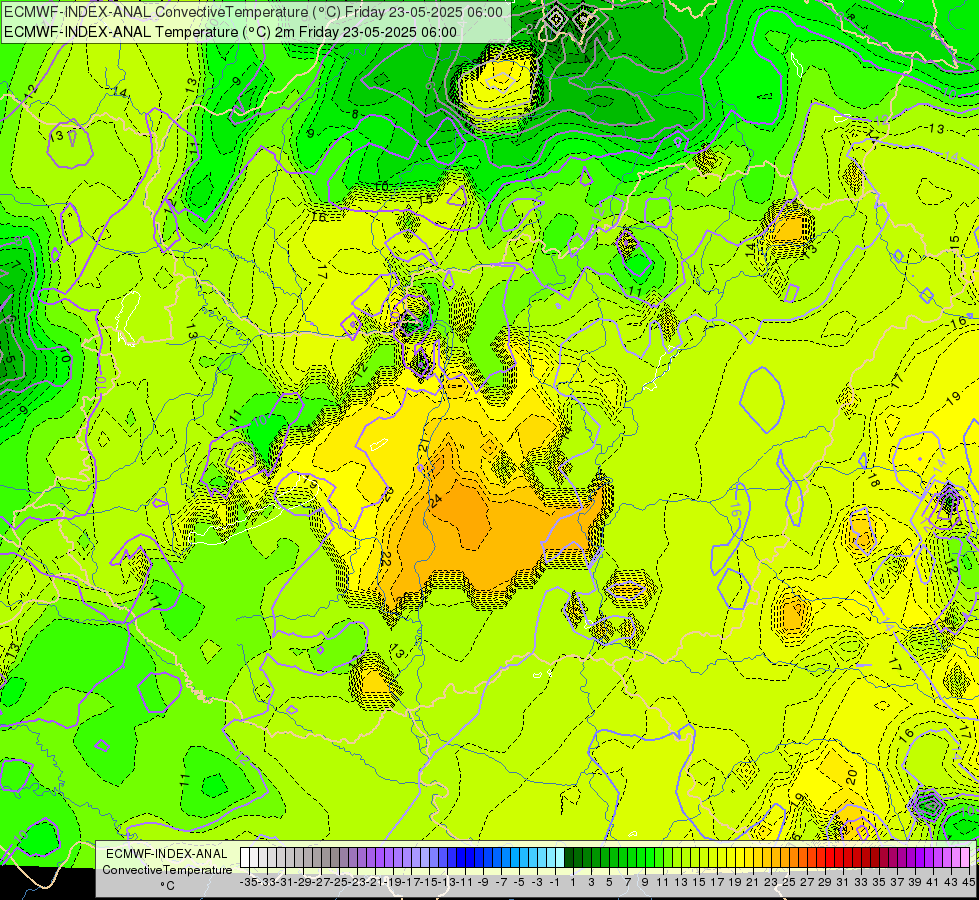This screenshot has height=900, width=979.
Task: Select the '7' tick label in legend
Action: pyautogui.click(x=627, y=883)
